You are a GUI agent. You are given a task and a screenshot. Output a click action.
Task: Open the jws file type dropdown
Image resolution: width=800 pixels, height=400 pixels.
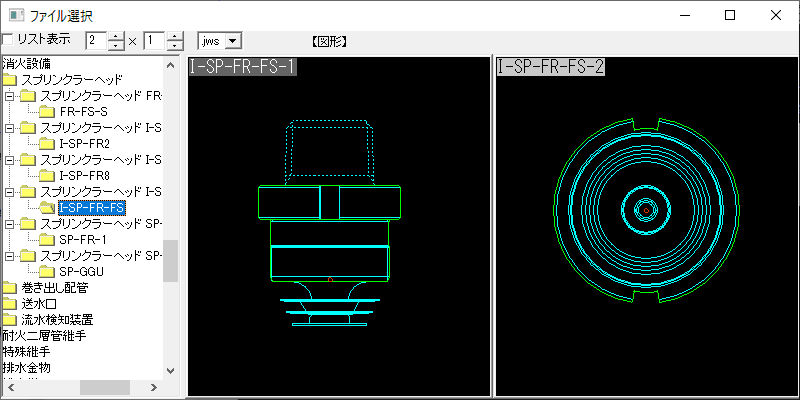pyautogui.click(x=233, y=41)
